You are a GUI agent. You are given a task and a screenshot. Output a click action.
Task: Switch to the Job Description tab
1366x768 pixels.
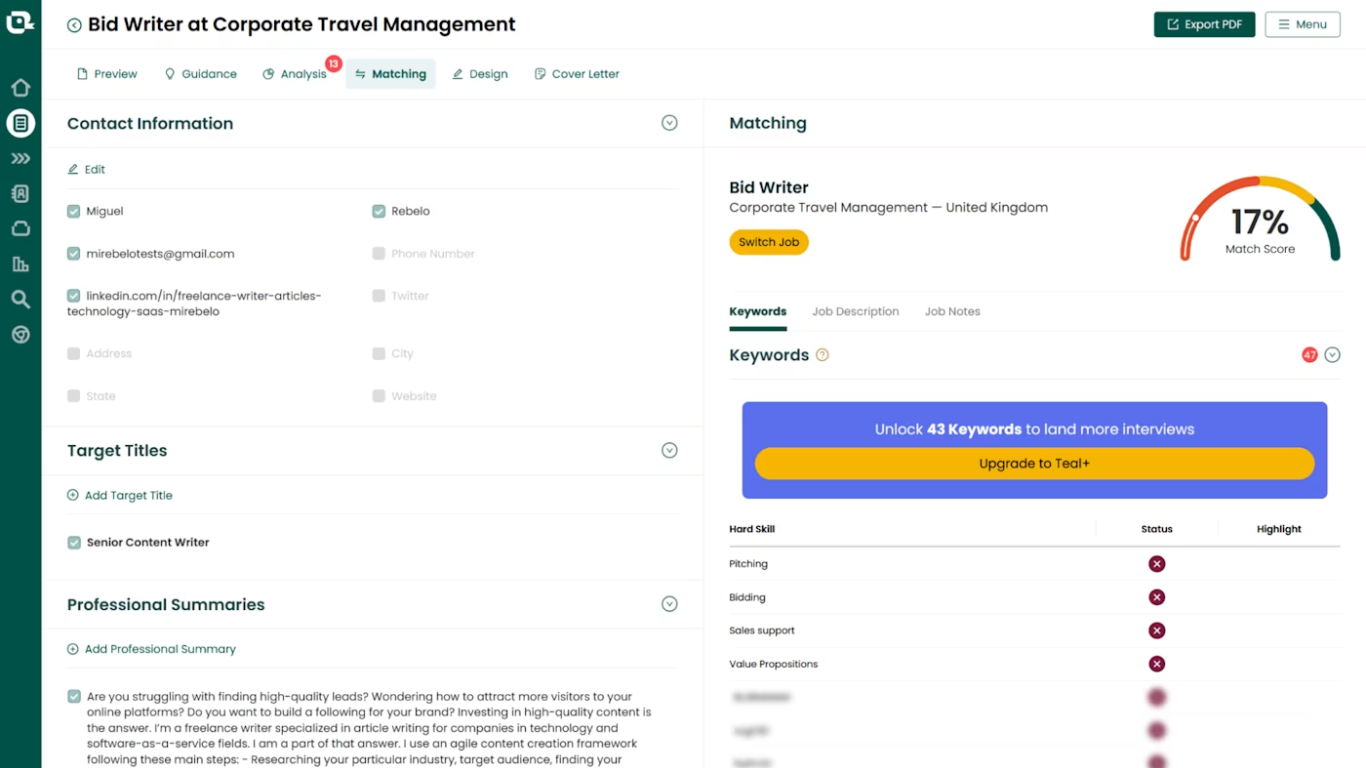point(855,312)
